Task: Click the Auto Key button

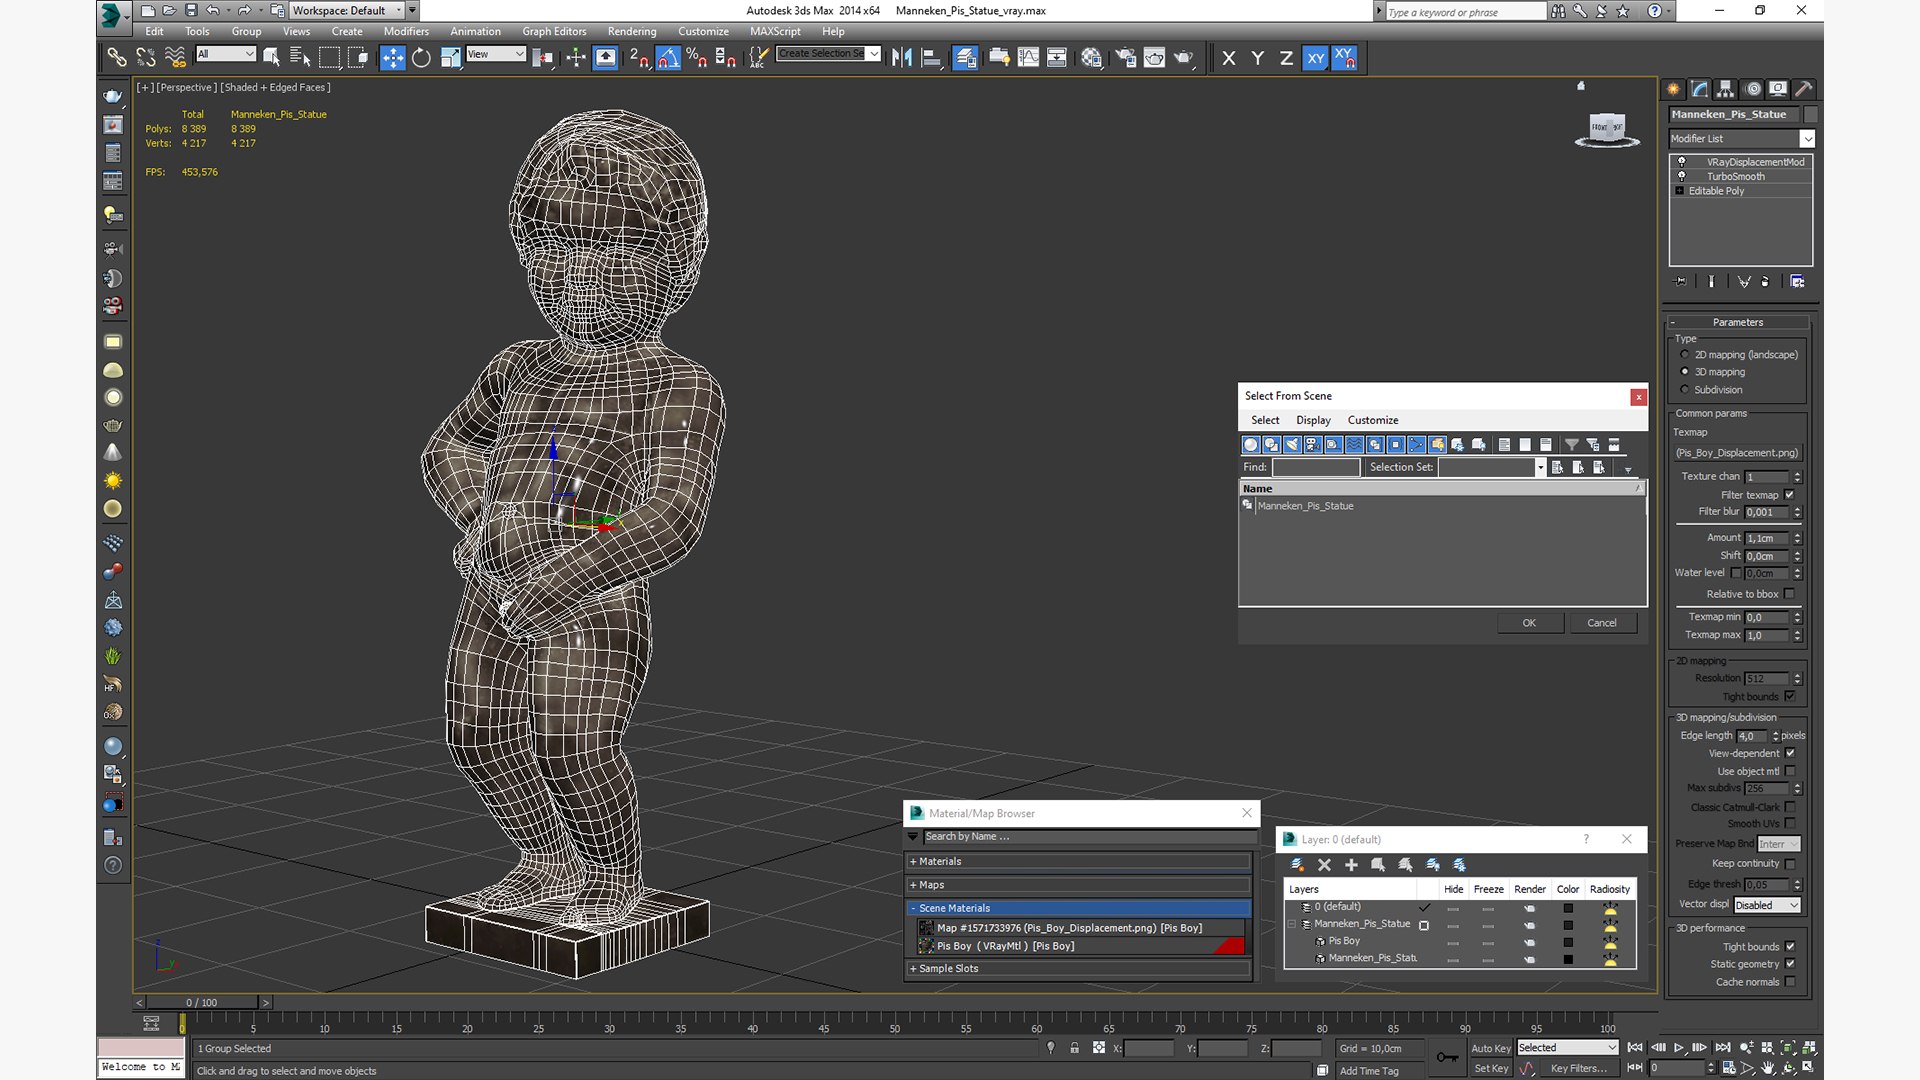Action: coord(1490,1049)
